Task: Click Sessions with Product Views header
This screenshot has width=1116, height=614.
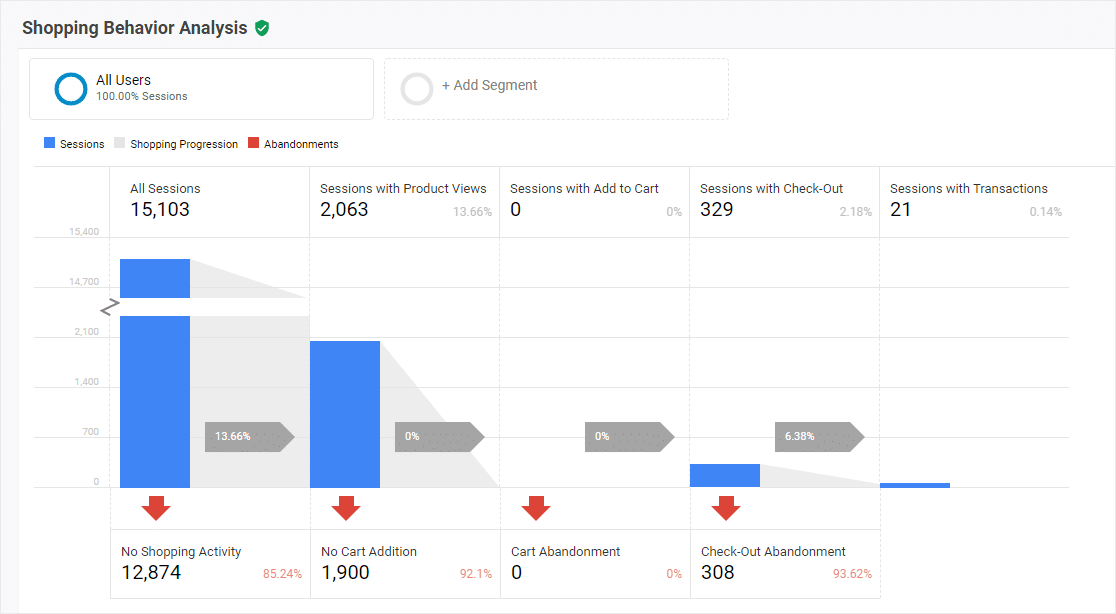Action: [403, 189]
